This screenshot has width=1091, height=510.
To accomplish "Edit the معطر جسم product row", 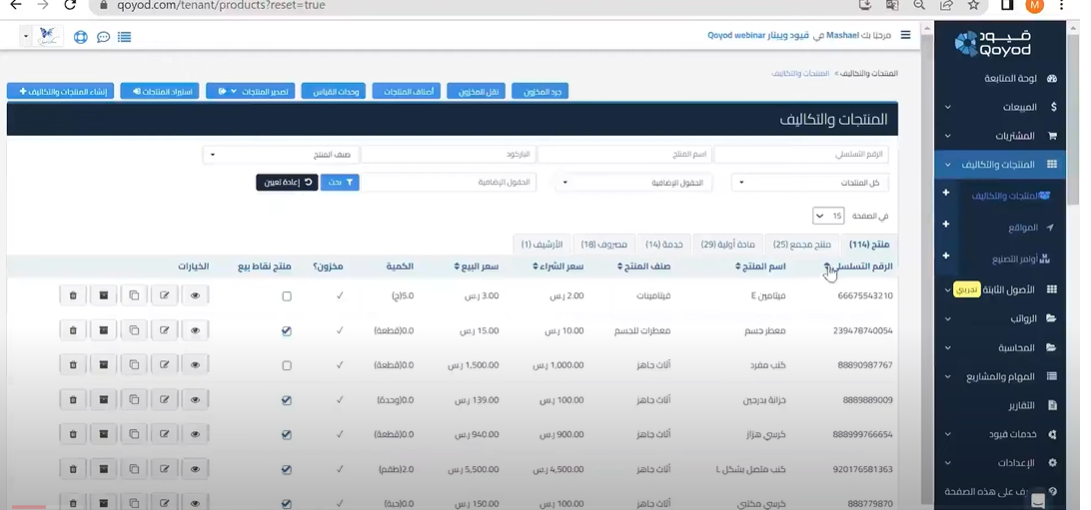I will (x=164, y=330).
